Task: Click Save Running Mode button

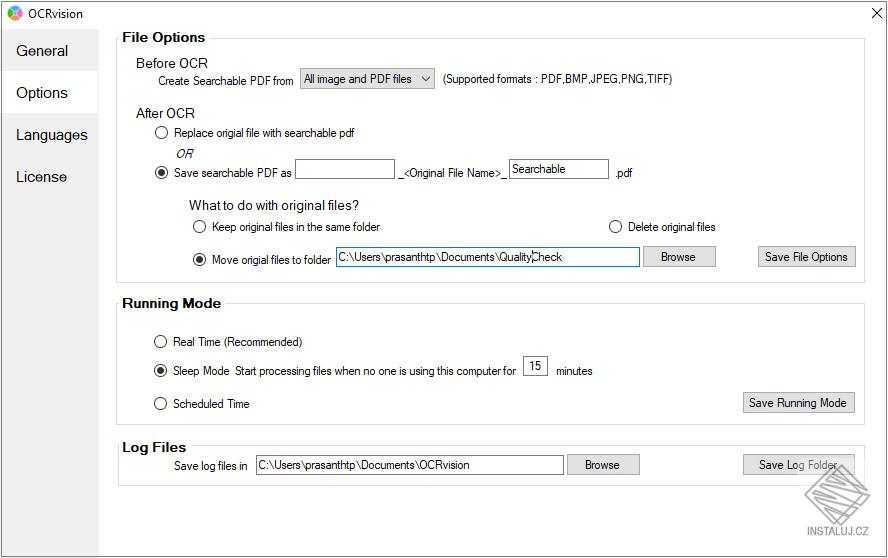Action: click(798, 403)
